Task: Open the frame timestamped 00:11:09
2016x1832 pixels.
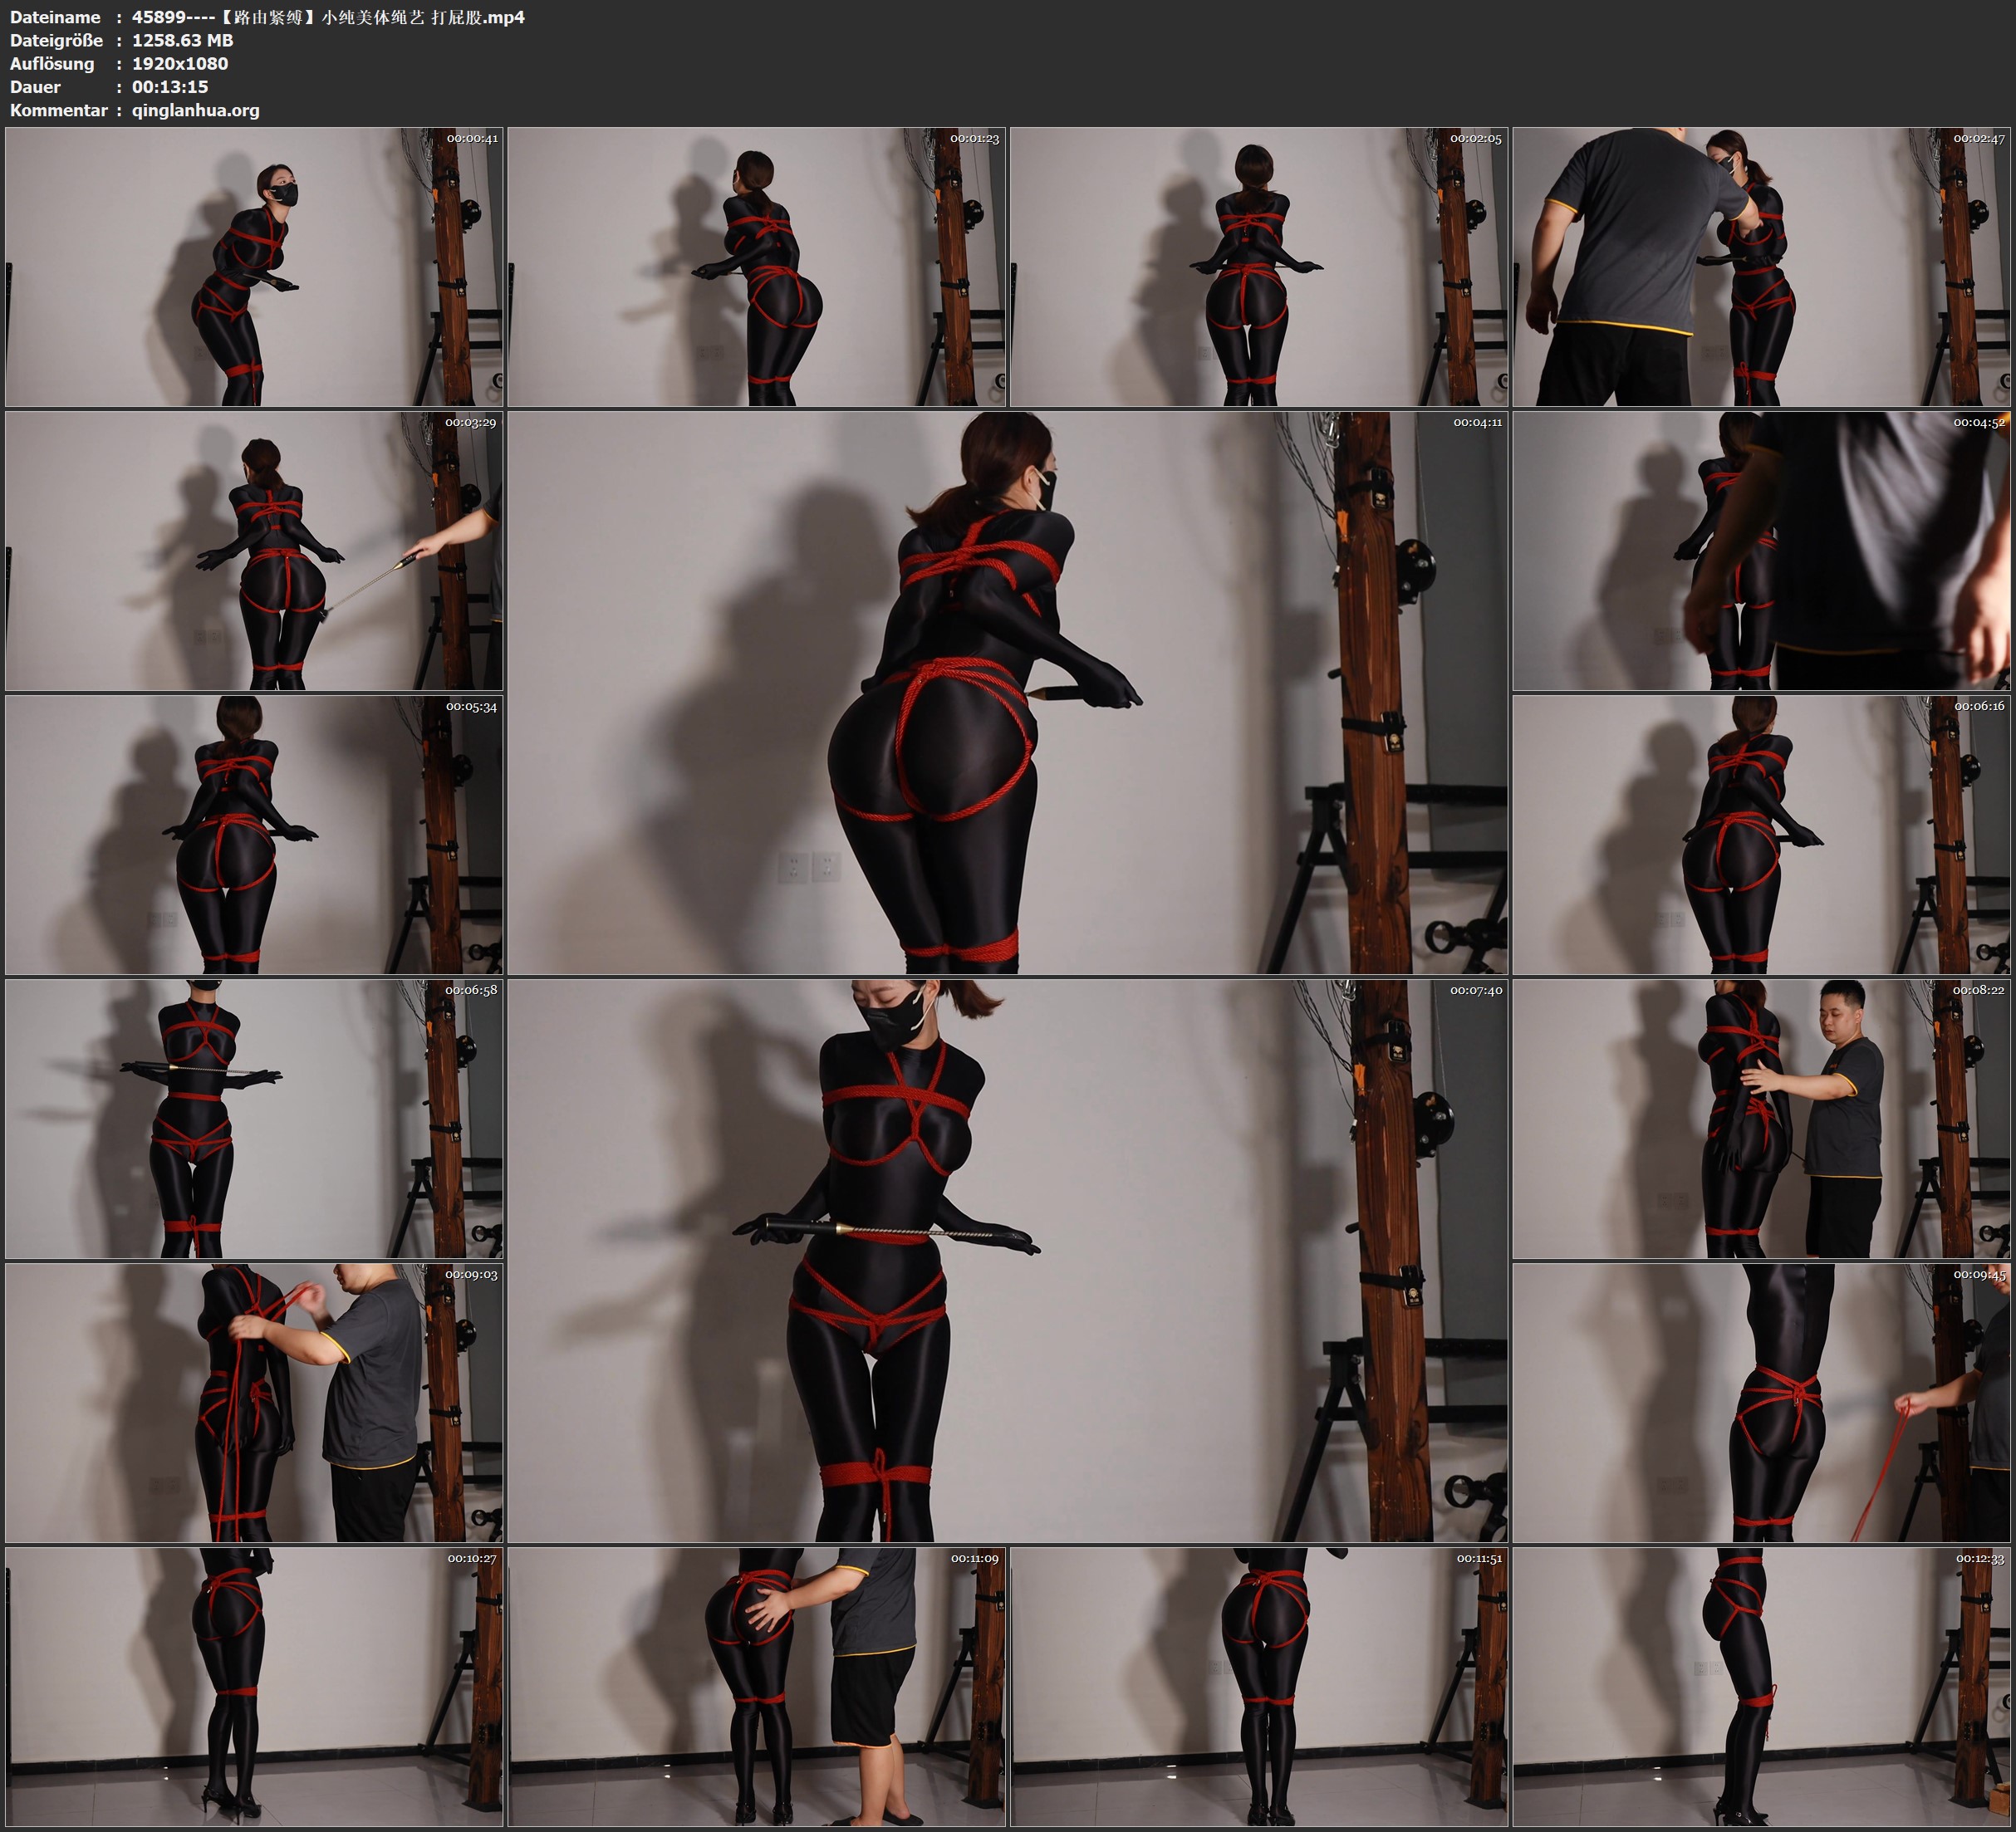Action: click(x=756, y=1687)
